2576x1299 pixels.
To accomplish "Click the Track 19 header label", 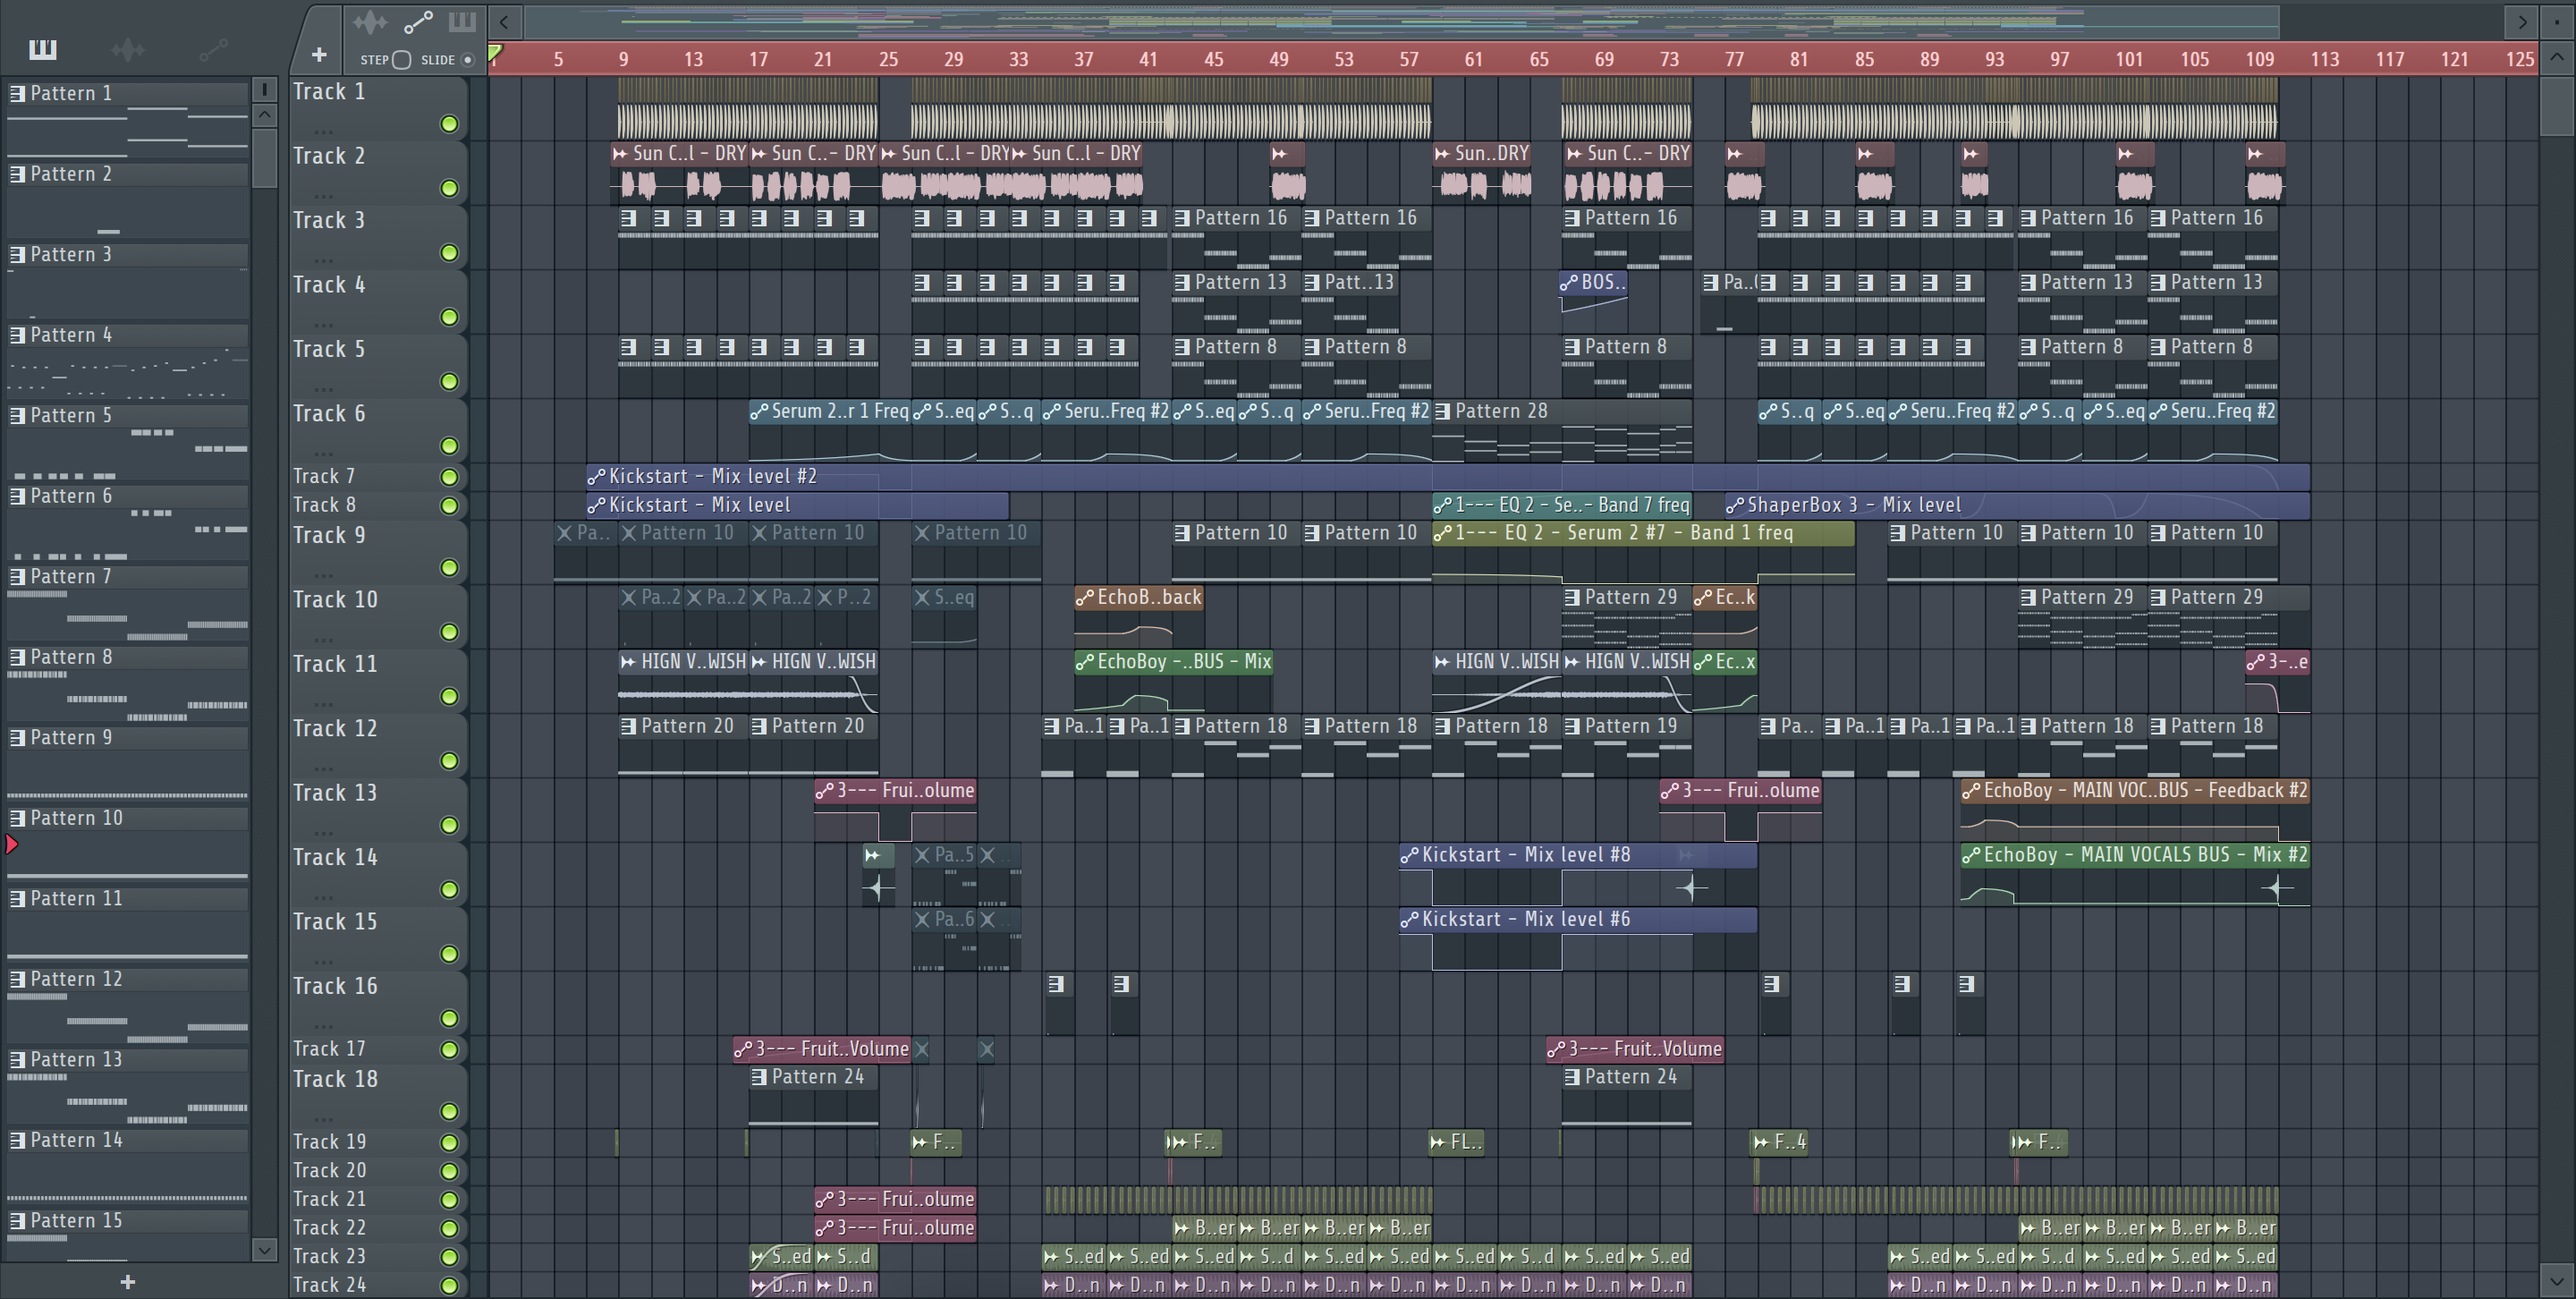I will (329, 1142).
